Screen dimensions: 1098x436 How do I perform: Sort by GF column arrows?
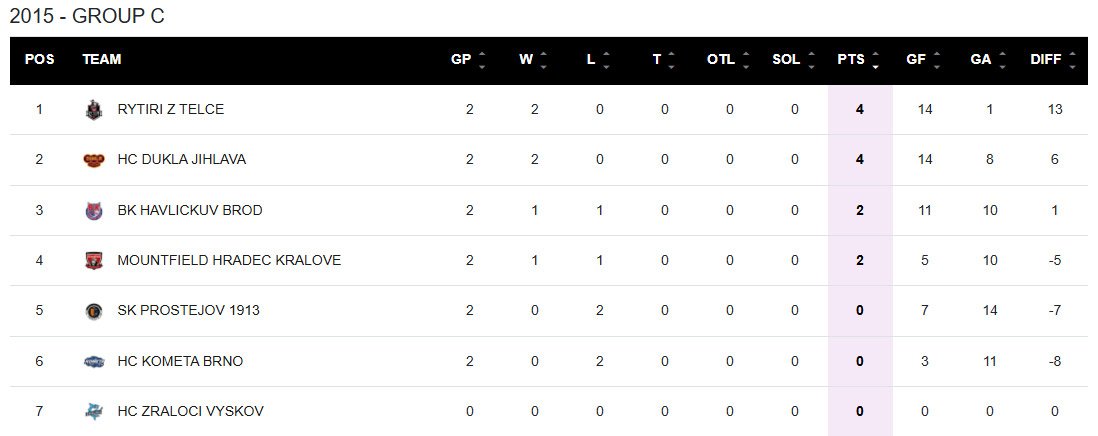pos(937,60)
